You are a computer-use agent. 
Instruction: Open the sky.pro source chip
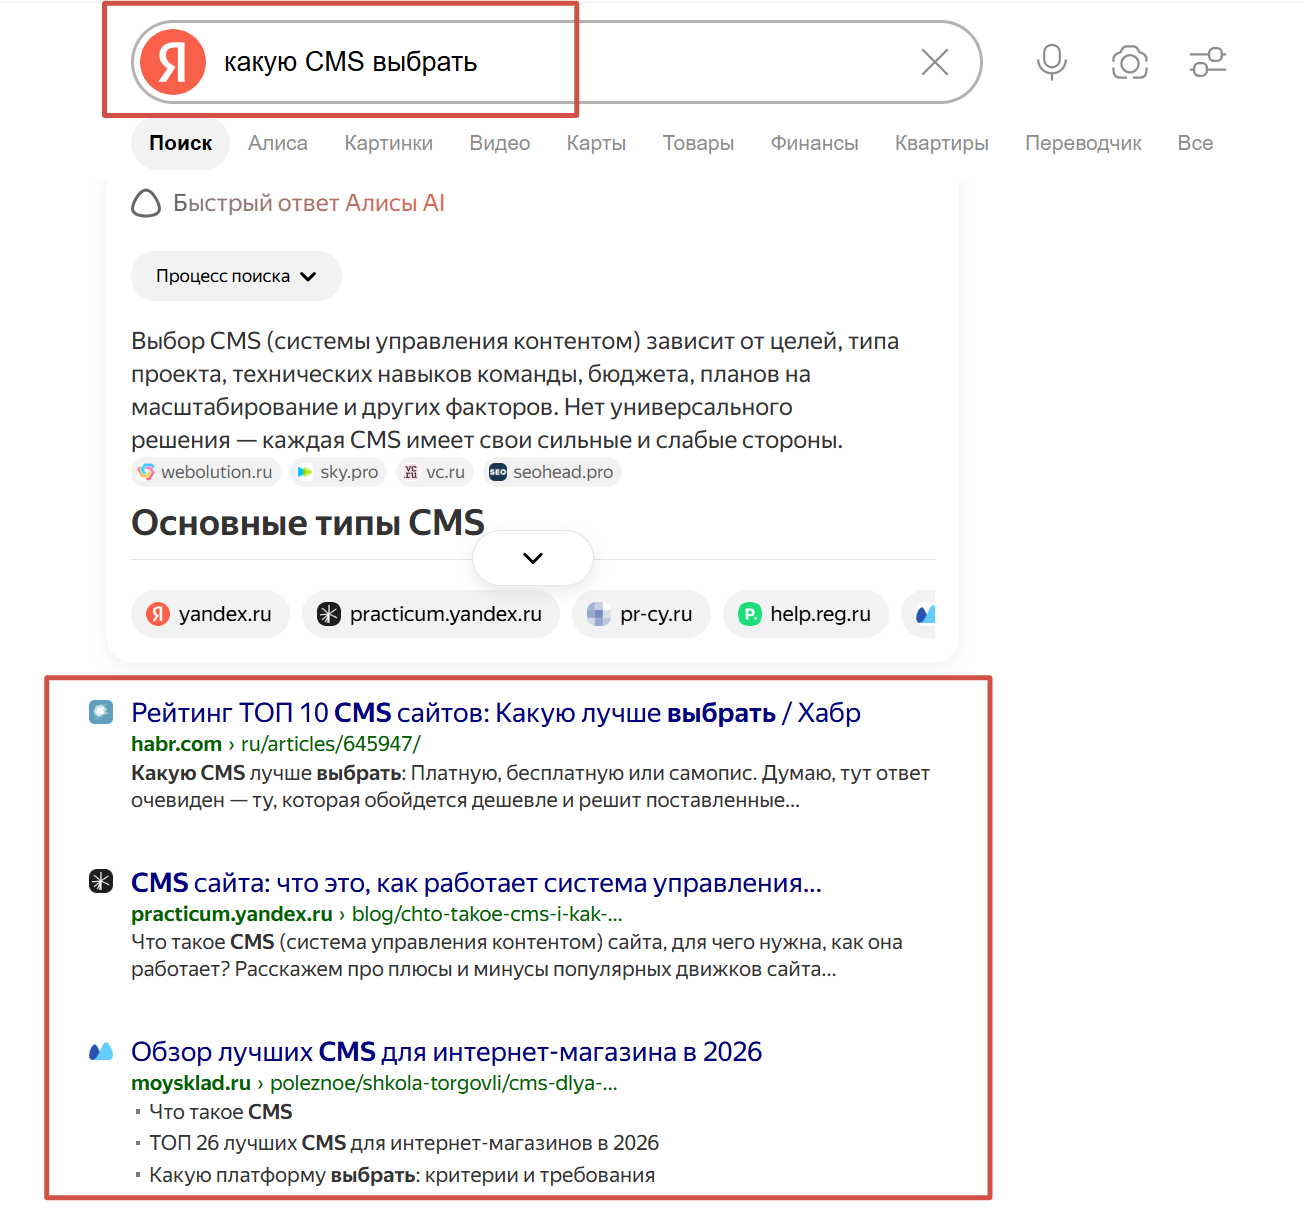coord(338,472)
